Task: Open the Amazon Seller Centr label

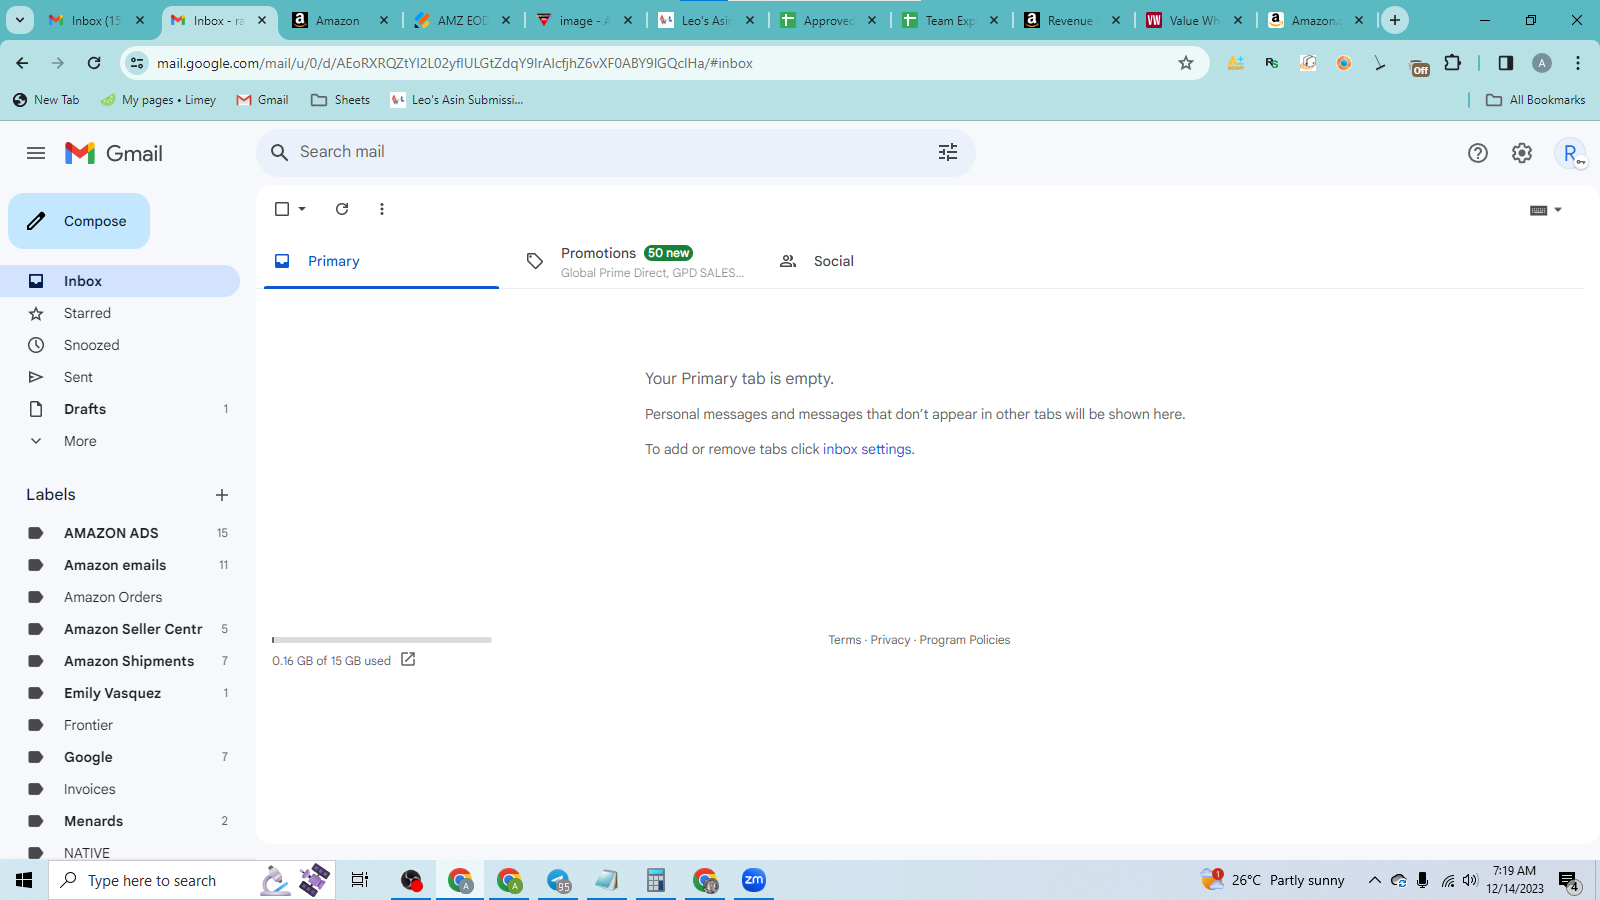Action: 120,629
